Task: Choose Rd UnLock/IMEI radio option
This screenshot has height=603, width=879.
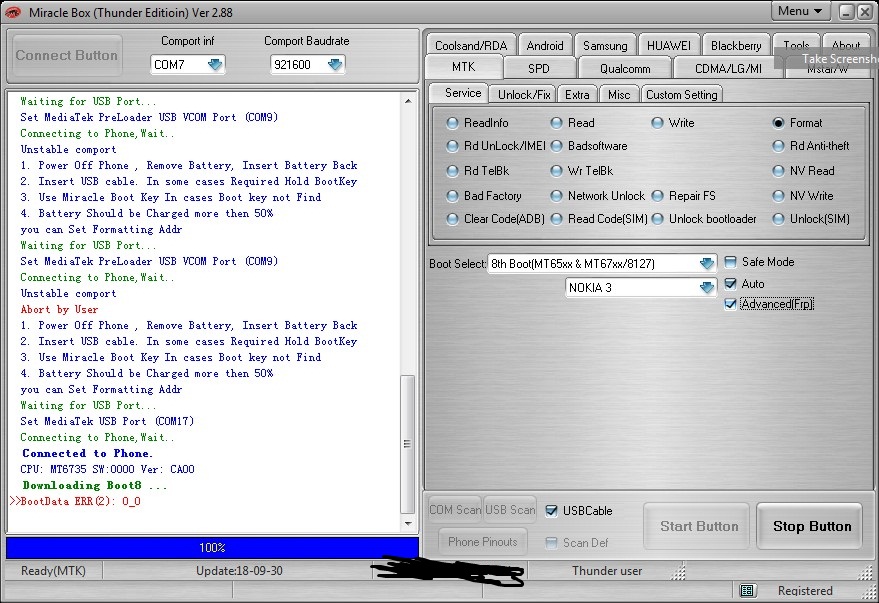Action: [x=452, y=146]
